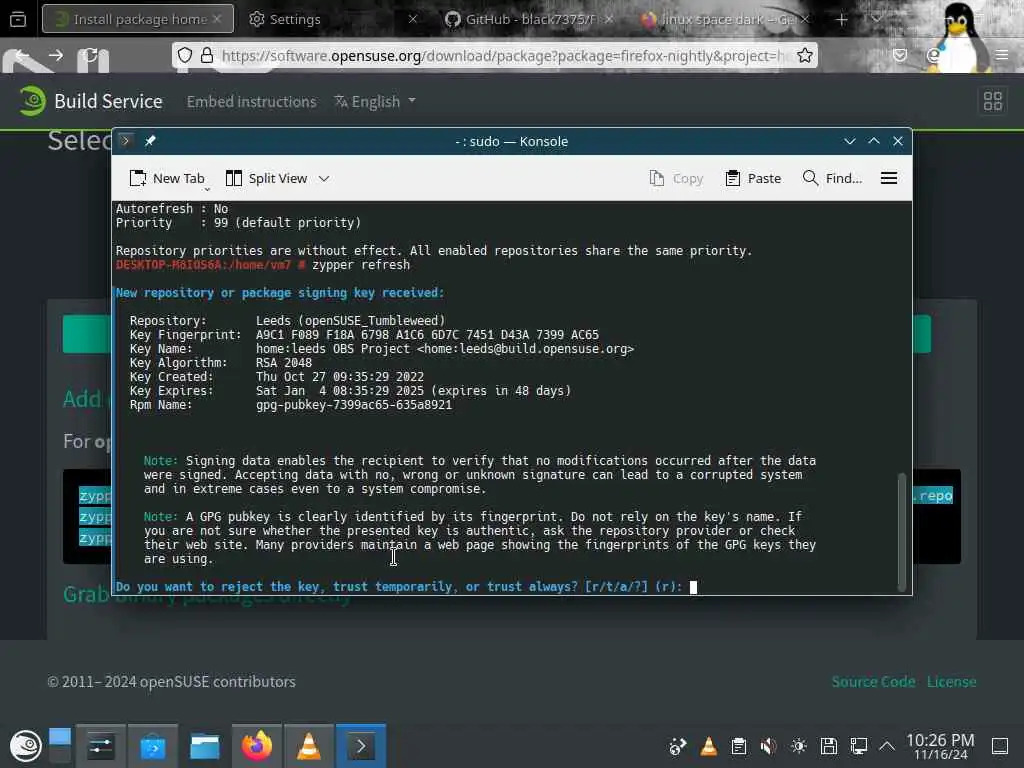This screenshot has width=1024, height=768.
Task: Click the site padlock icon
Action: click(x=207, y=56)
